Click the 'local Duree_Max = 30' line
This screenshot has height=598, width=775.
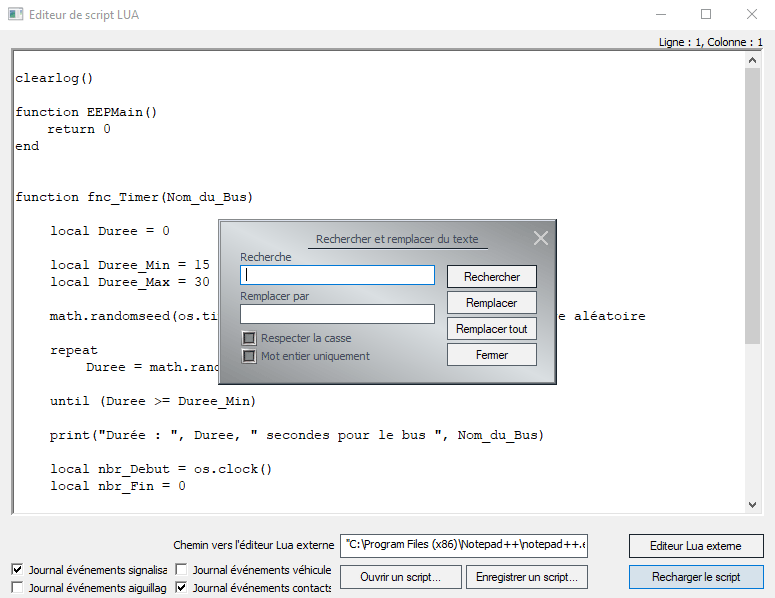tap(130, 282)
